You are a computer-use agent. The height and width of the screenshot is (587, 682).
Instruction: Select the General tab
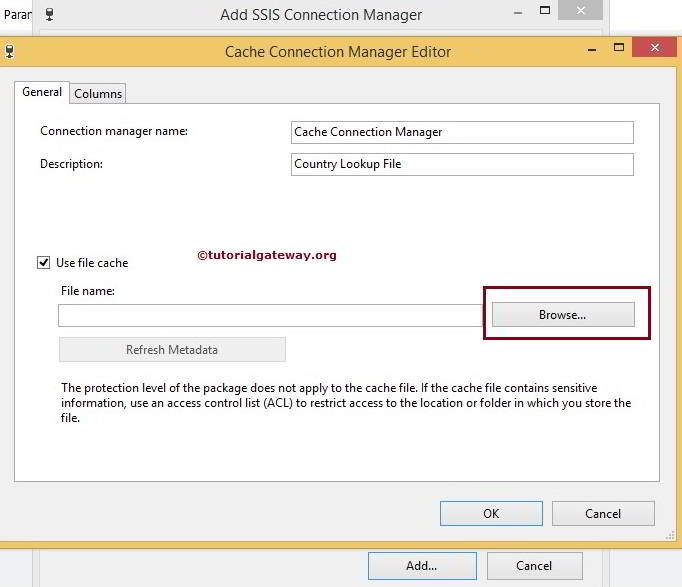42,92
